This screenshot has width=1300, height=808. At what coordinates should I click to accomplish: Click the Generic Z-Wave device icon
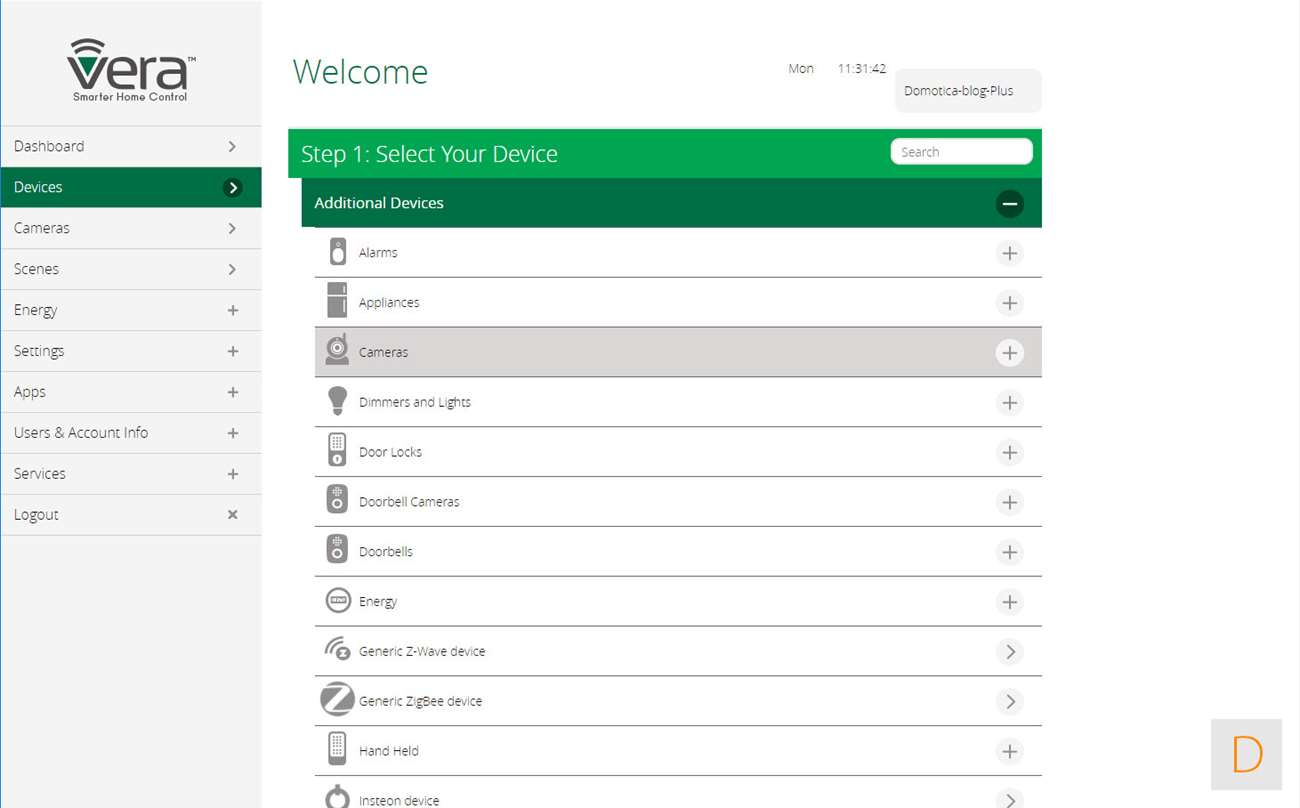[337, 649]
